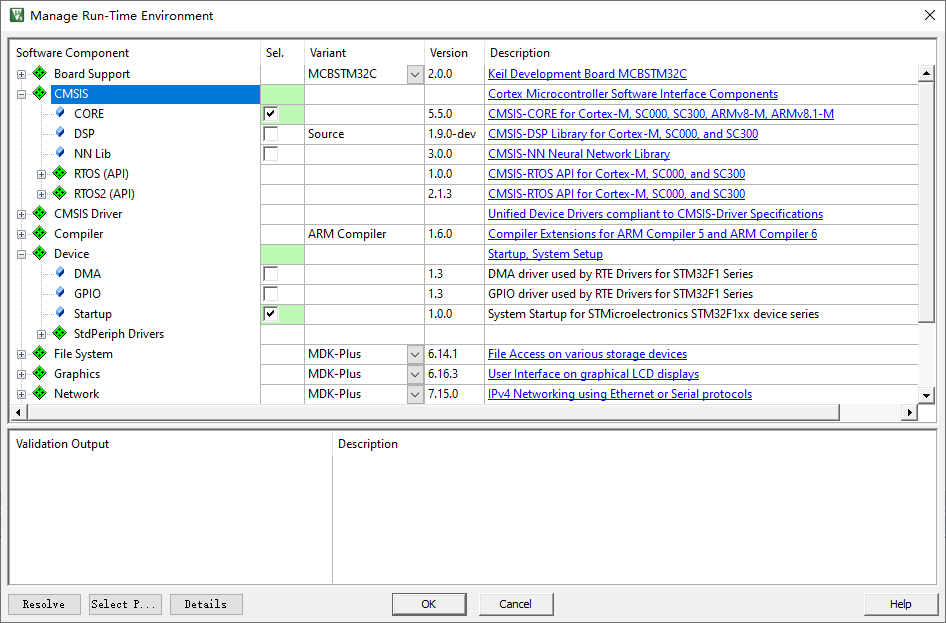Open the Network MDK-Plus variant dropdown
This screenshot has width=946, height=623.
coord(415,394)
